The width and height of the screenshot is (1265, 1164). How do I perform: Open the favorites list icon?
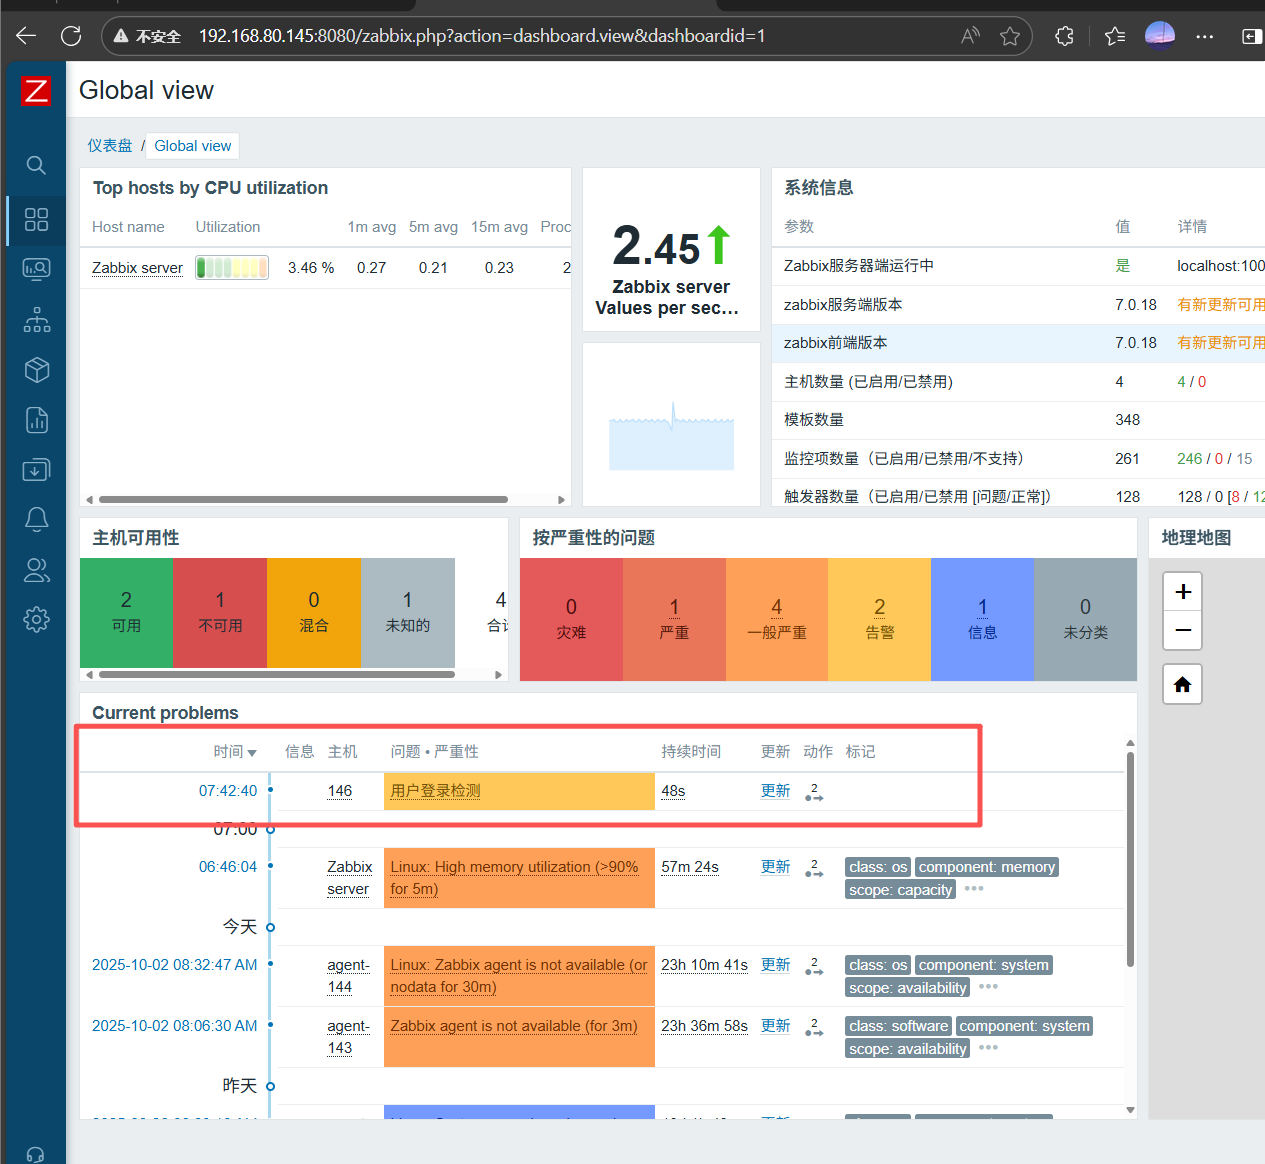coord(1115,36)
